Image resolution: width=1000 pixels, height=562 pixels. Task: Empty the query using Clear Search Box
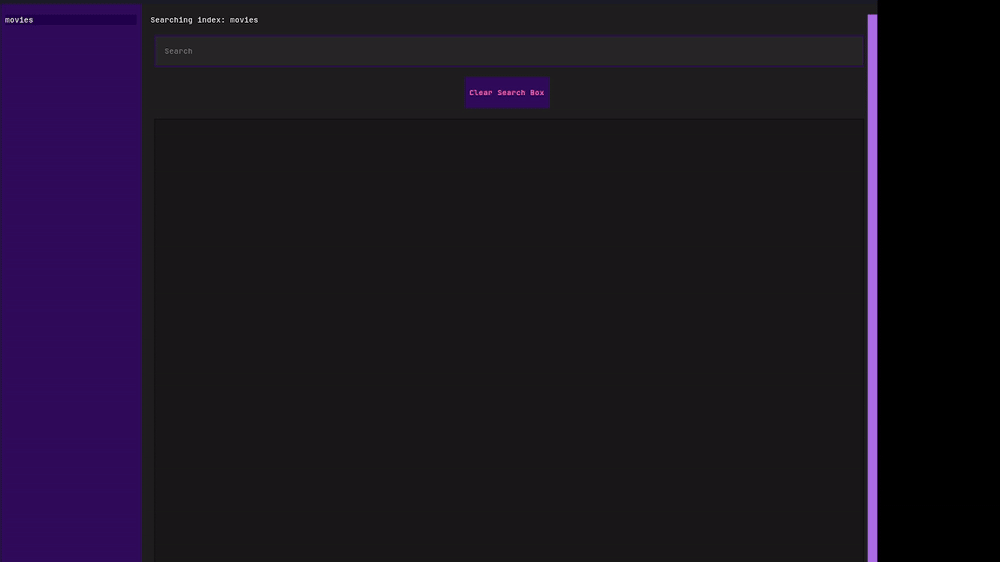tap(507, 92)
